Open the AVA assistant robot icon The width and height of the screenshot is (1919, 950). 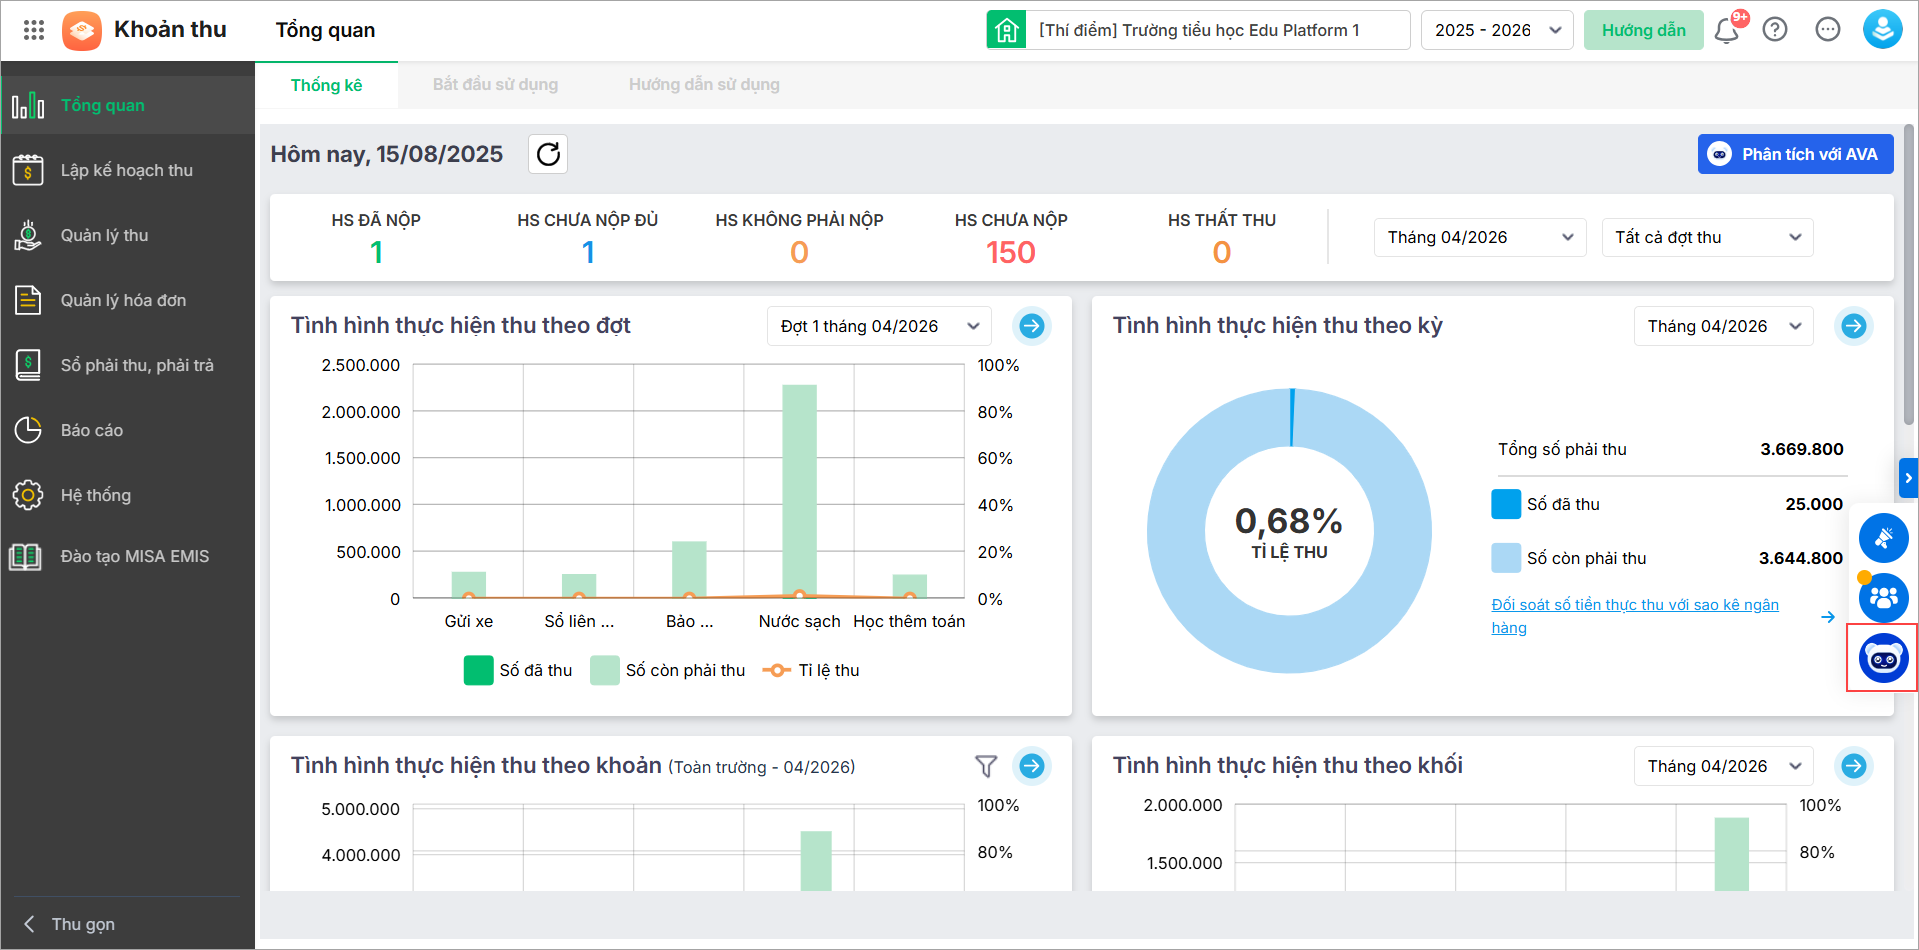(1883, 658)
